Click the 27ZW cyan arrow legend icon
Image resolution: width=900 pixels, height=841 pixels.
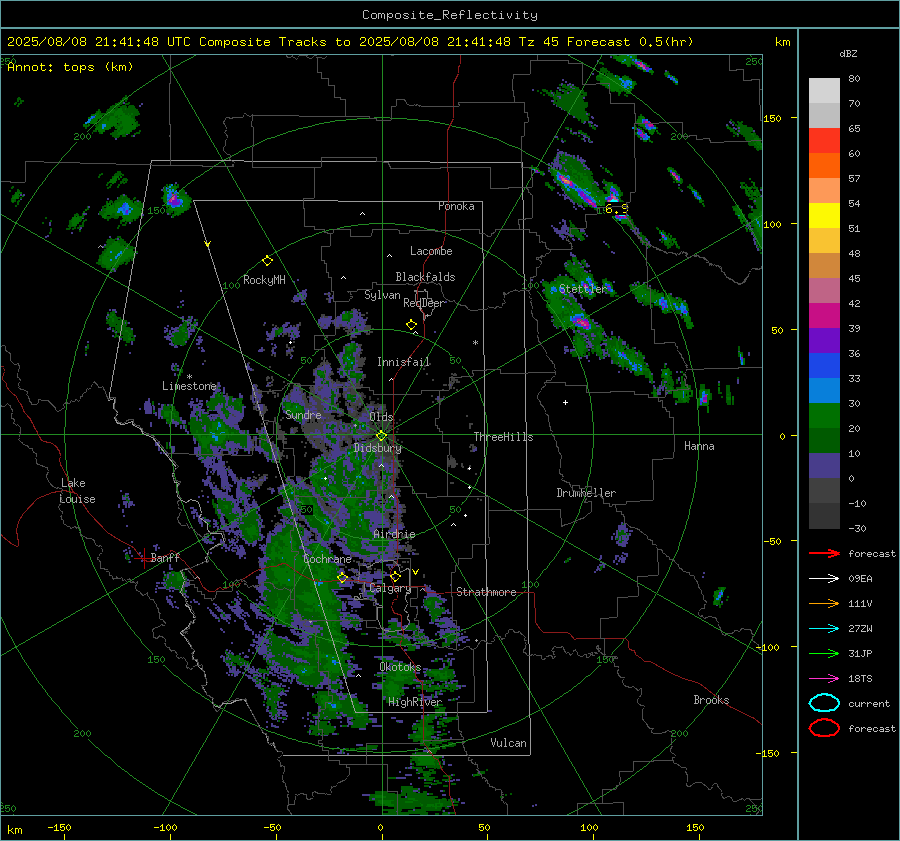click(824, 629)
